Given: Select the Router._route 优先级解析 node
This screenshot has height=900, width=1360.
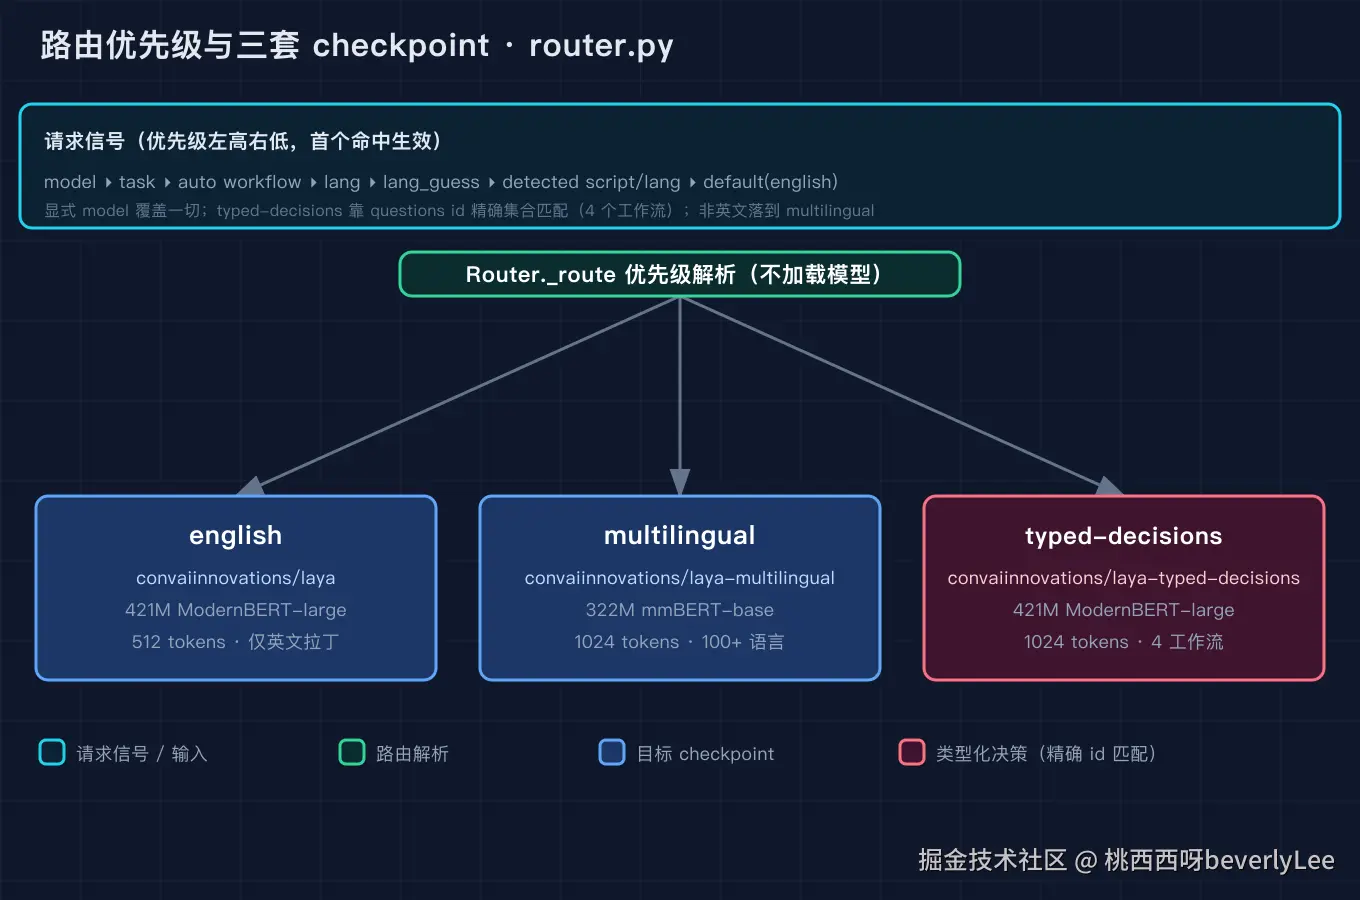Looking at the screenshot, I should point(680,274).
